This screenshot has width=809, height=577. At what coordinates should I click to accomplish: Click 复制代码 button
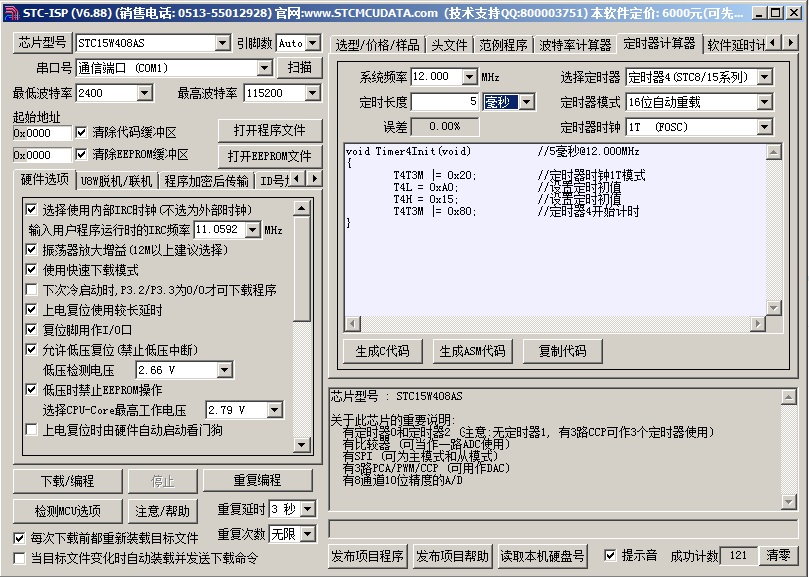click(x=562, y=351)
